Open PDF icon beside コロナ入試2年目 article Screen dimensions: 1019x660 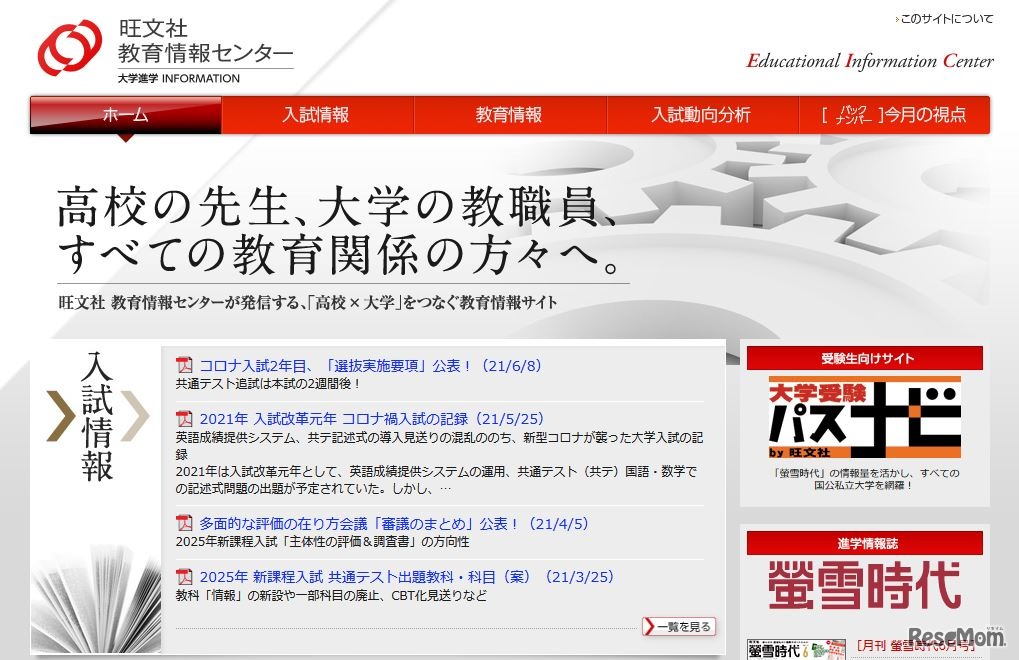pyautogui.click(x=185, y=366)
